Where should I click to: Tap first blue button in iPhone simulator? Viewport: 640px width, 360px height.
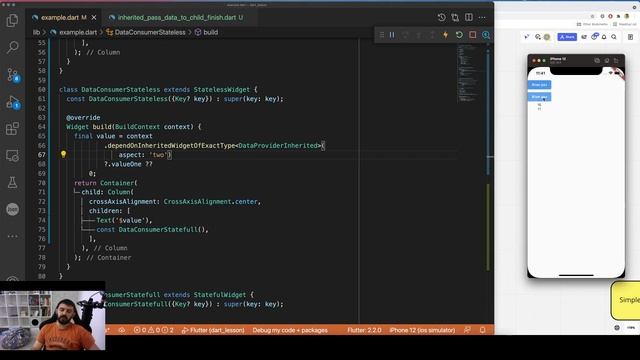(539, 84)
